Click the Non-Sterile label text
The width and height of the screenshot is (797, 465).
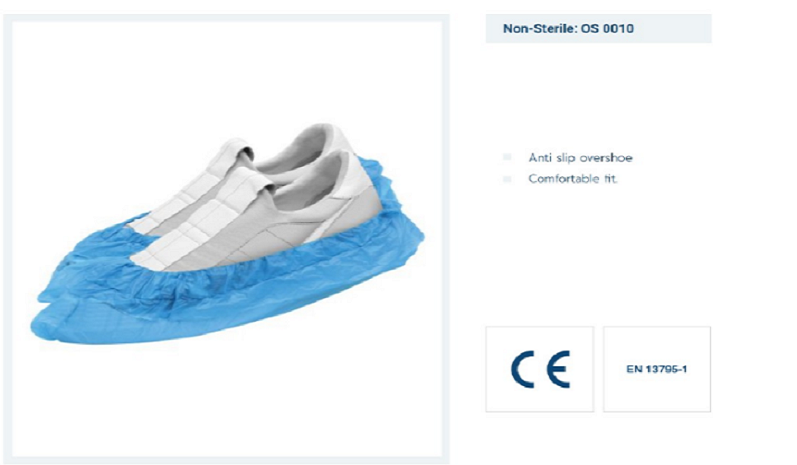(540, 28)
